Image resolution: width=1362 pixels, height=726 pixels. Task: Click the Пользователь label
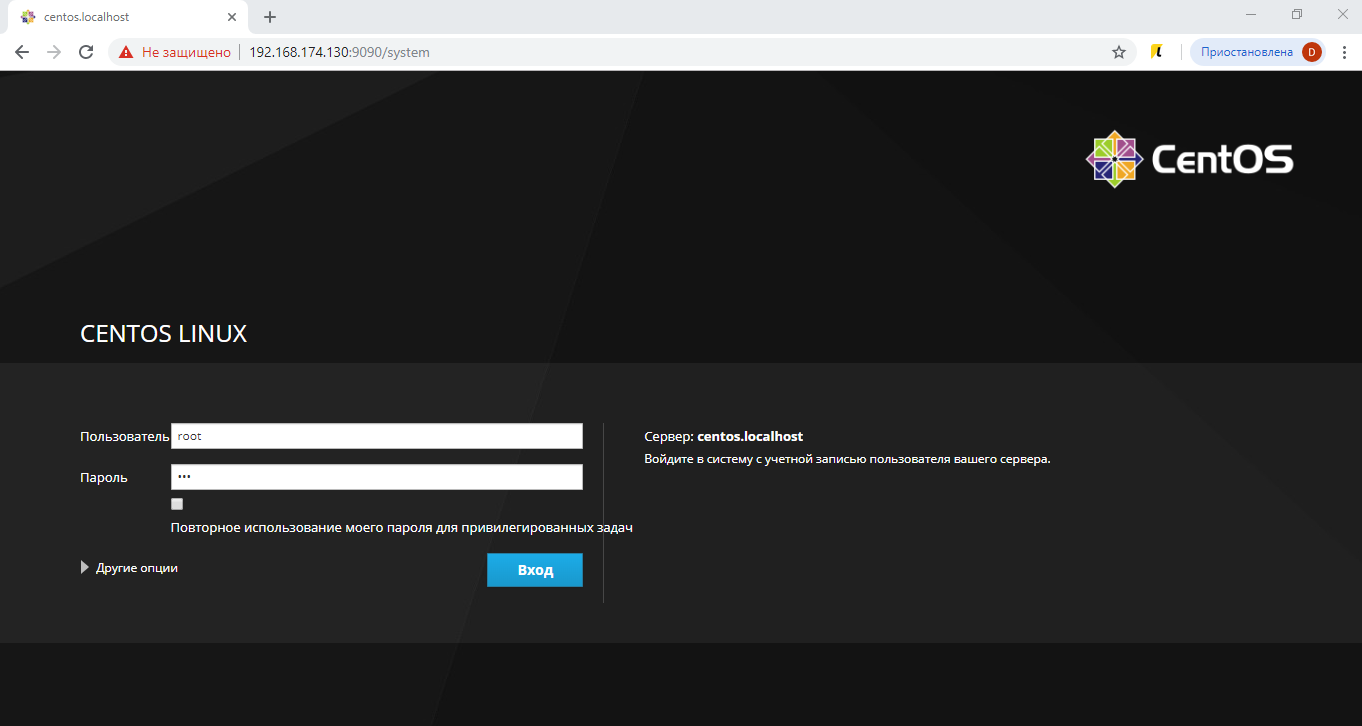[x=125, y=437]
